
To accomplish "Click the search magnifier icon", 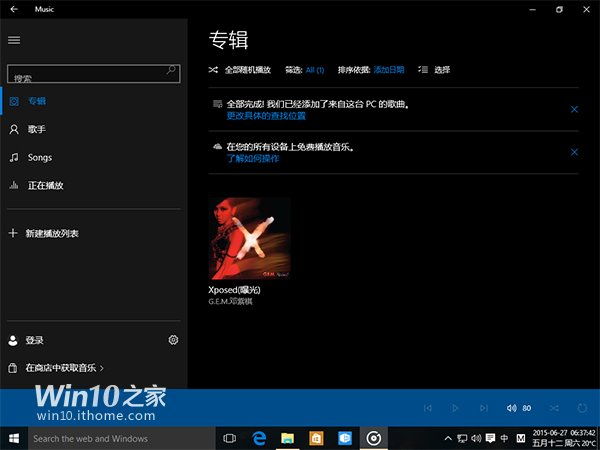I will coord(171,70).
